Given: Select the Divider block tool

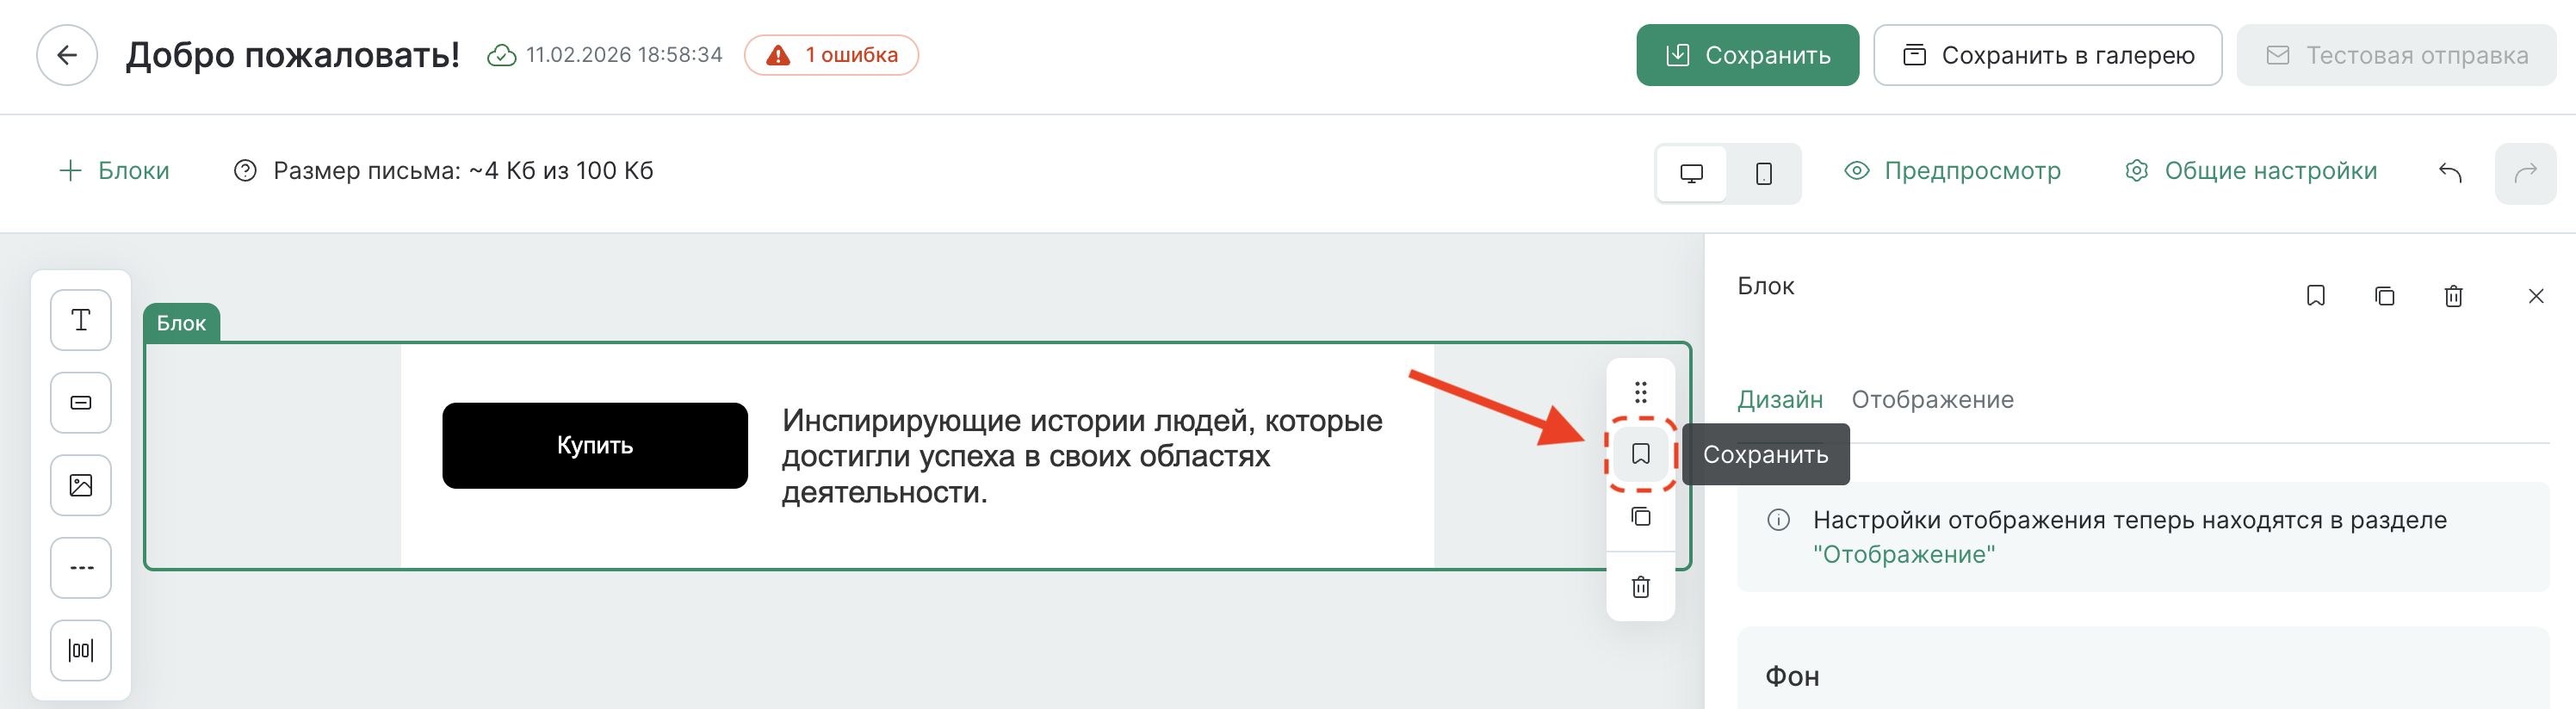Looking at the screenshot, I should [80, 567].
